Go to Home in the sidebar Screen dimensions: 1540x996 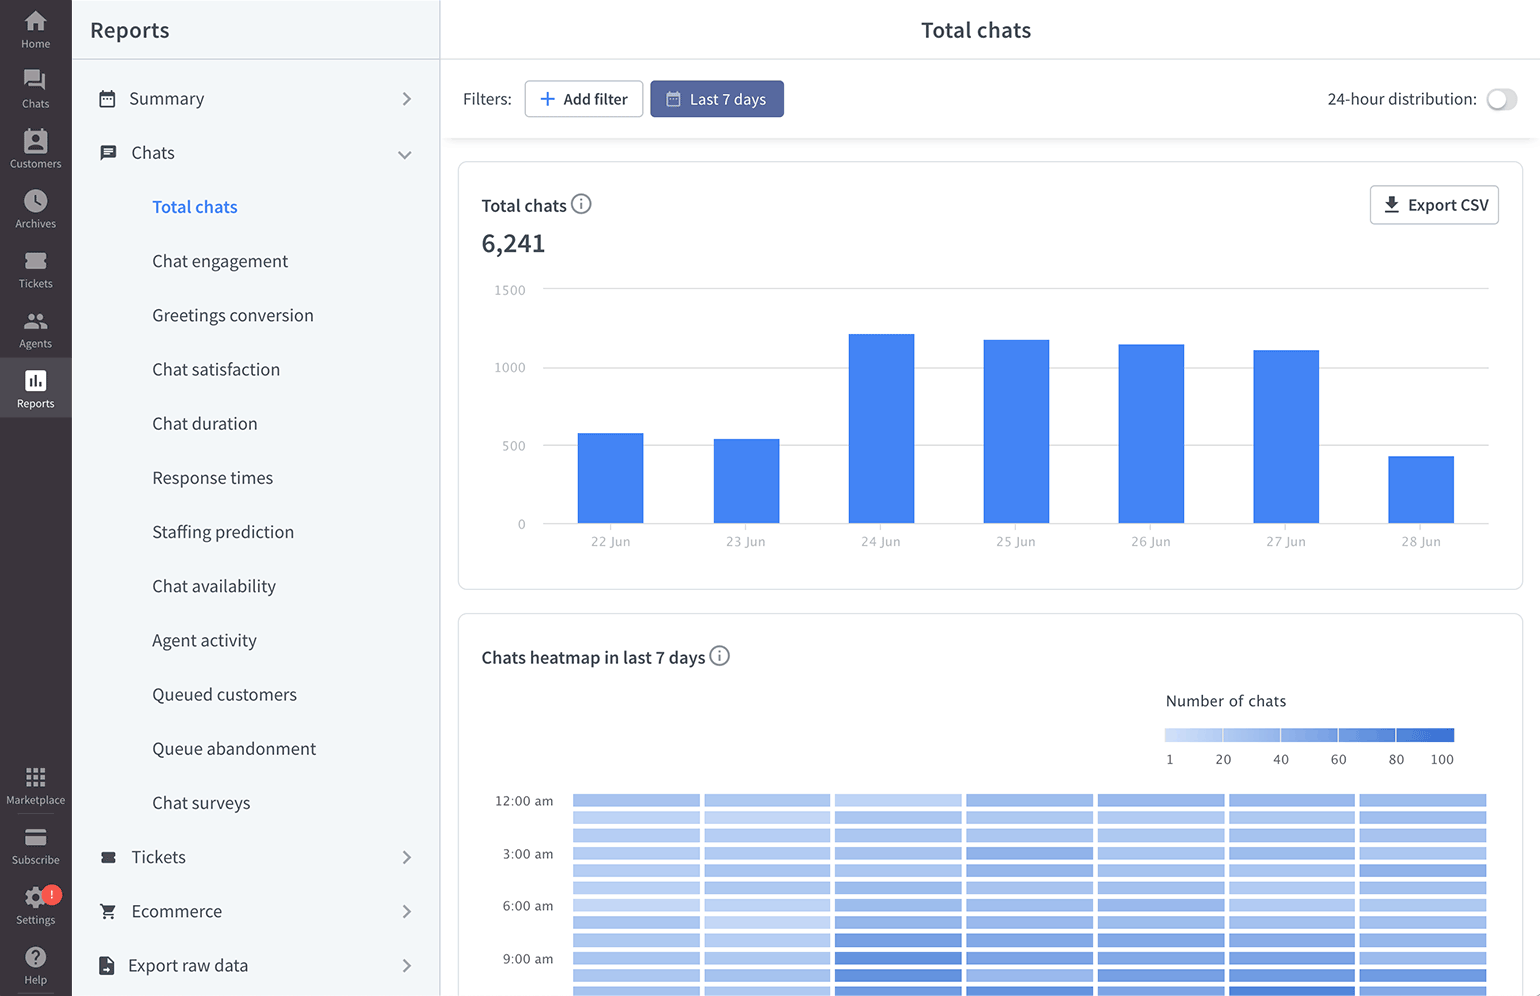click(x=35, y=29)
